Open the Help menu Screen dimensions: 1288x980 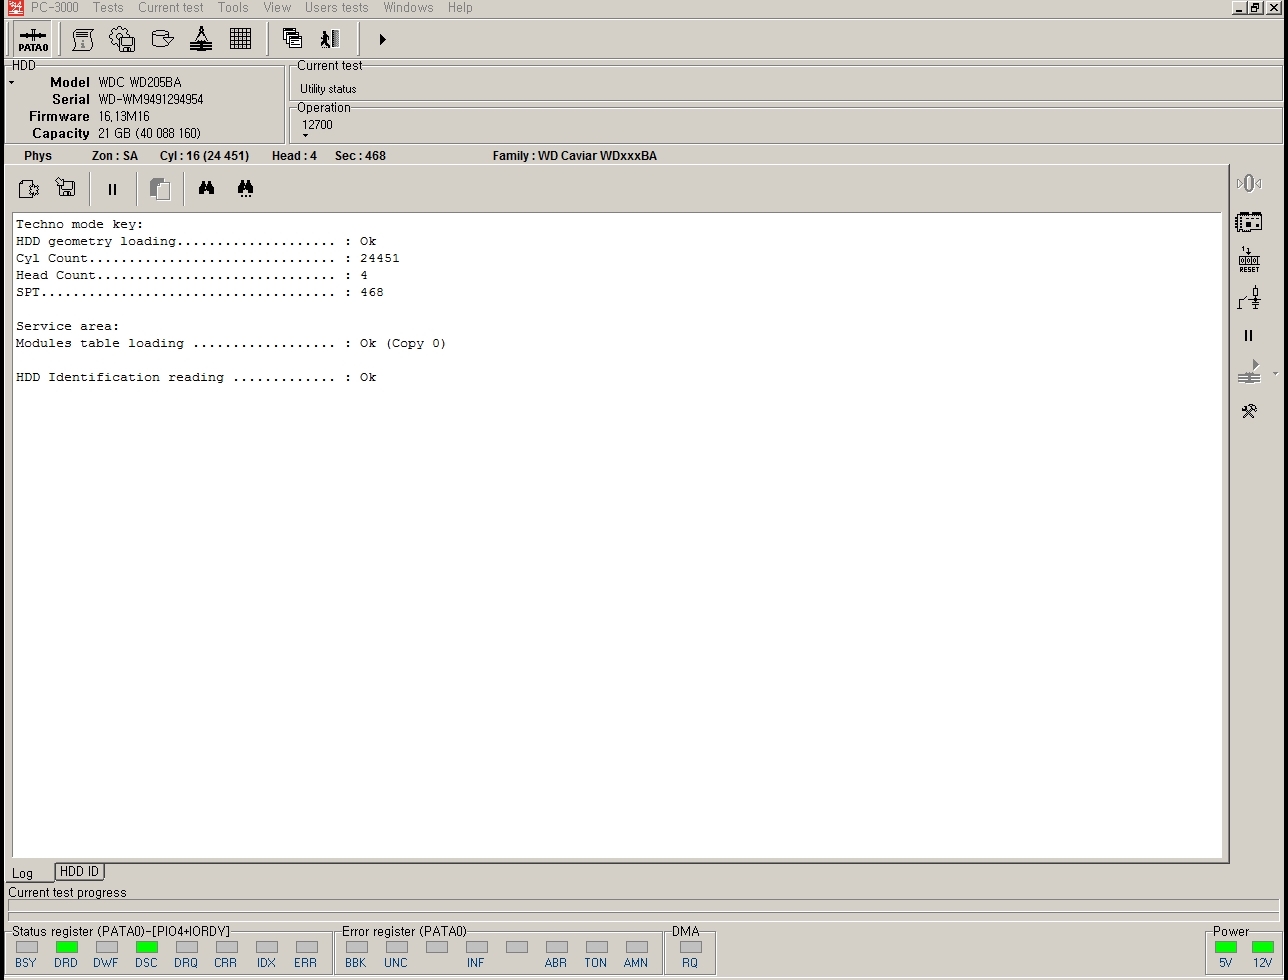pos(460,7)
